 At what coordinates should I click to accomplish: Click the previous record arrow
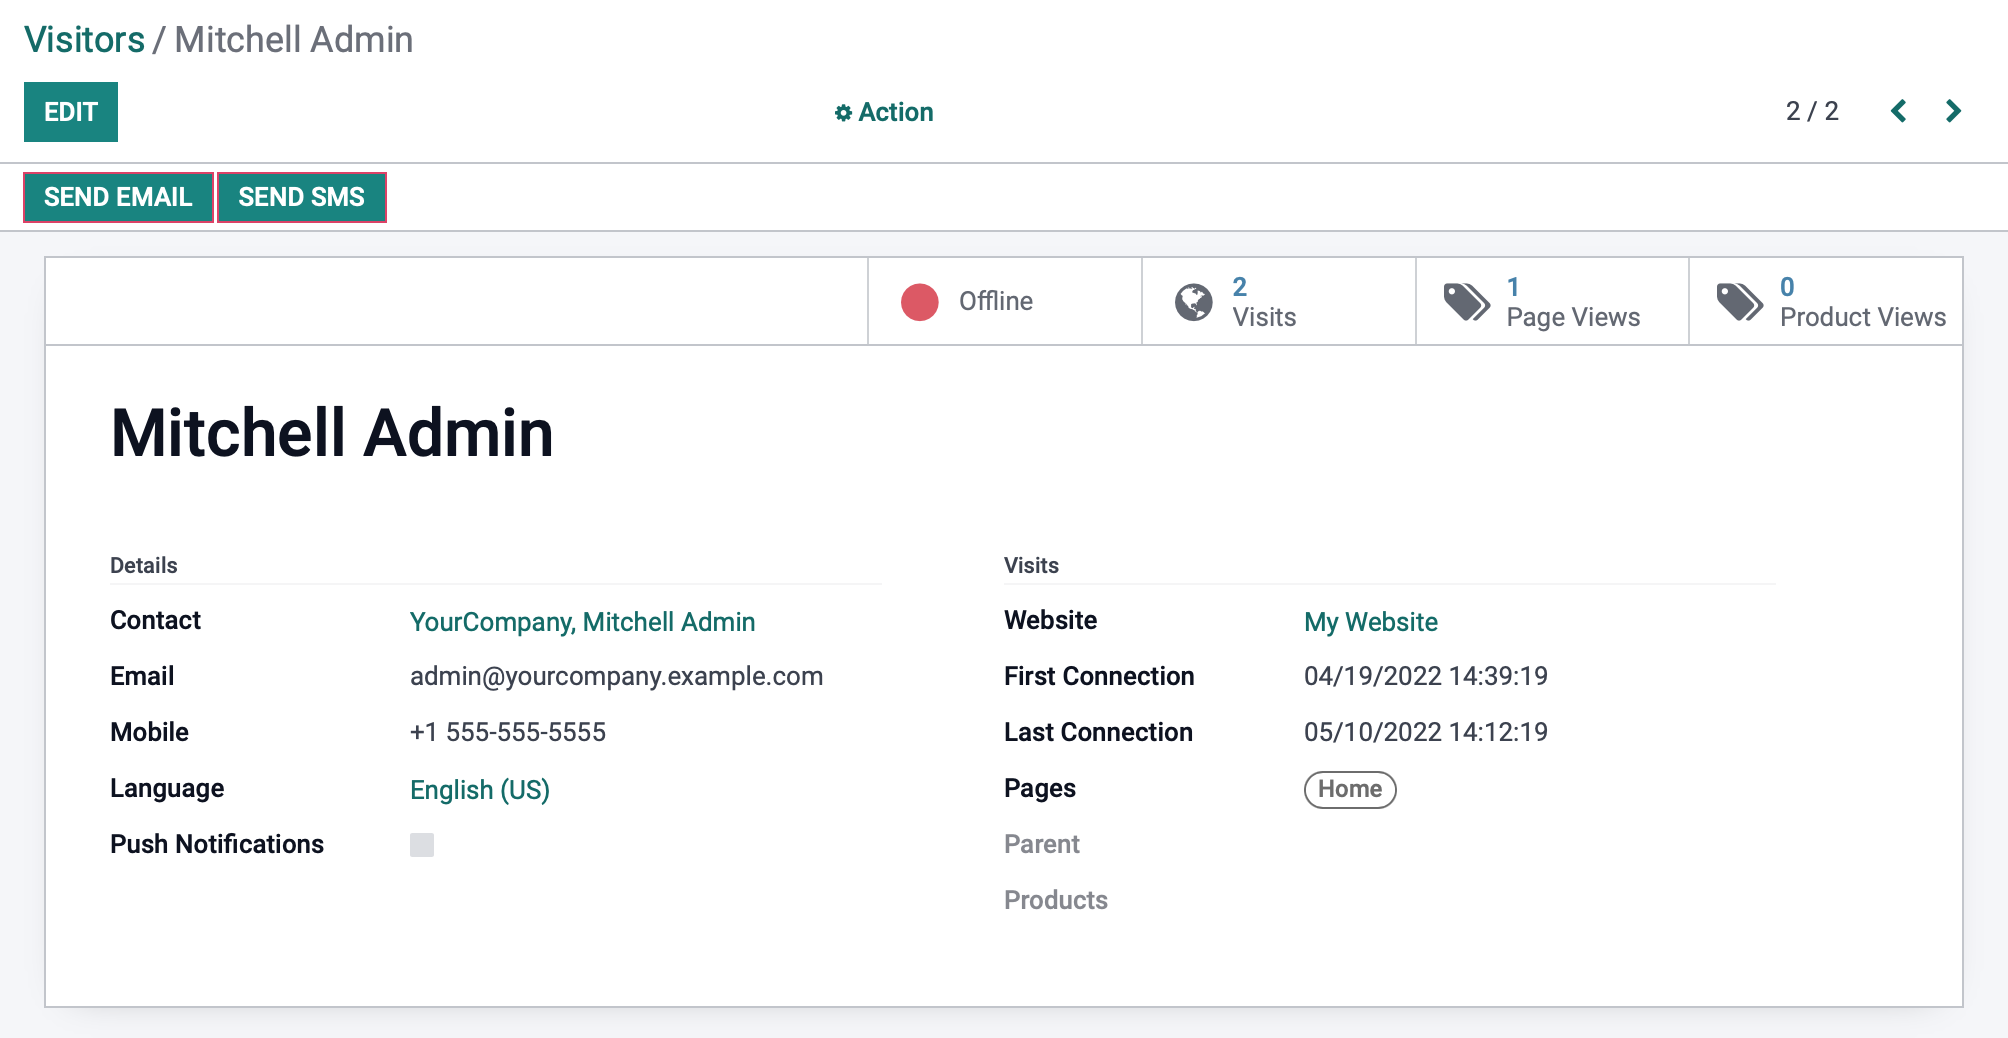click(x=1898, y=111)
